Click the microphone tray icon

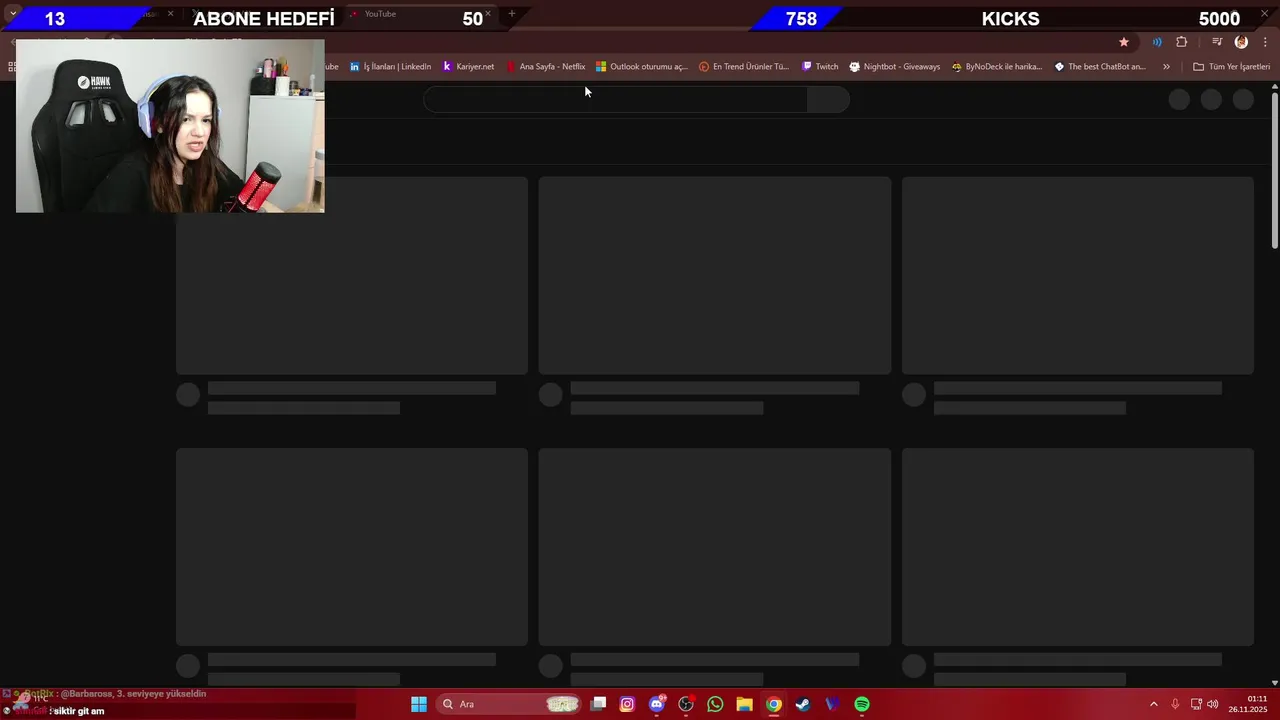[1175, 704]
